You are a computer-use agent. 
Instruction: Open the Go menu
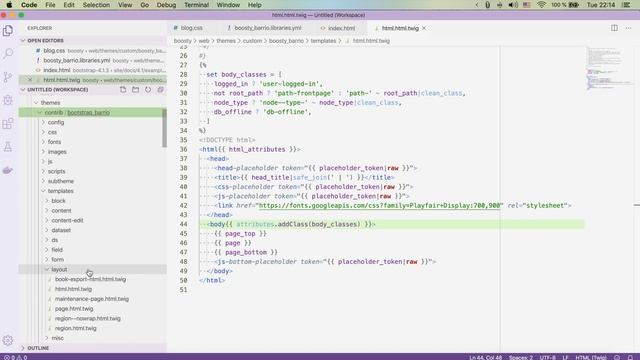tap(144, 5)
